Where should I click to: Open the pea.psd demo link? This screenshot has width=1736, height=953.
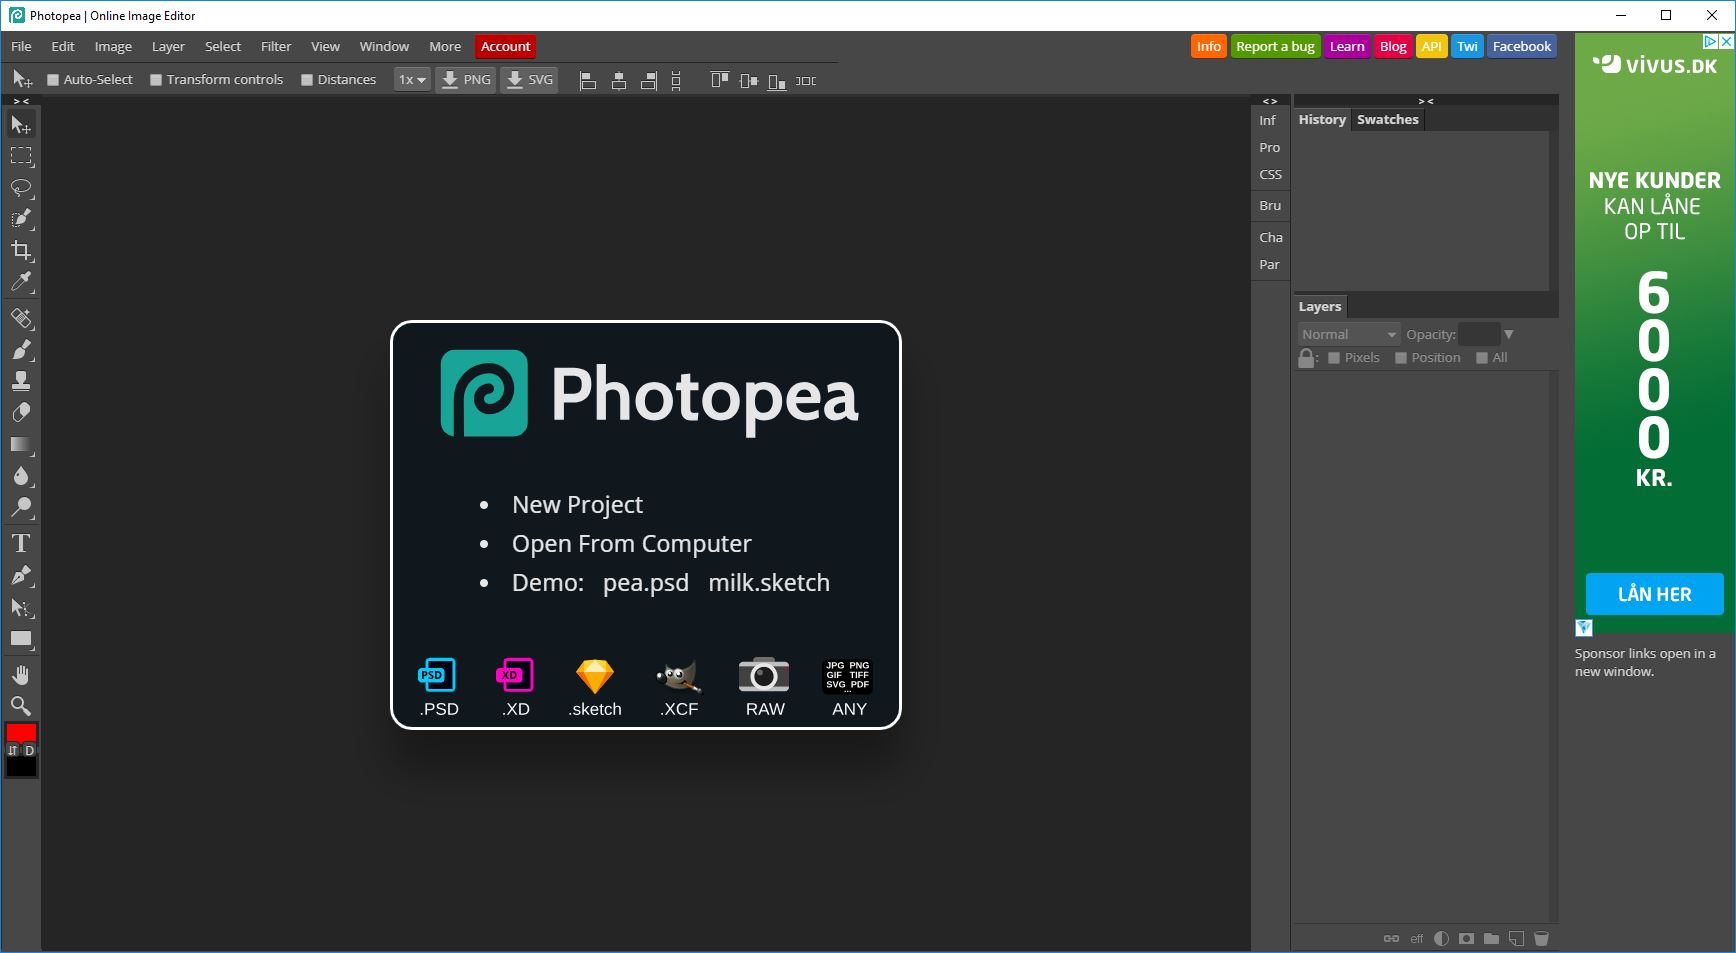click(645, 583)
